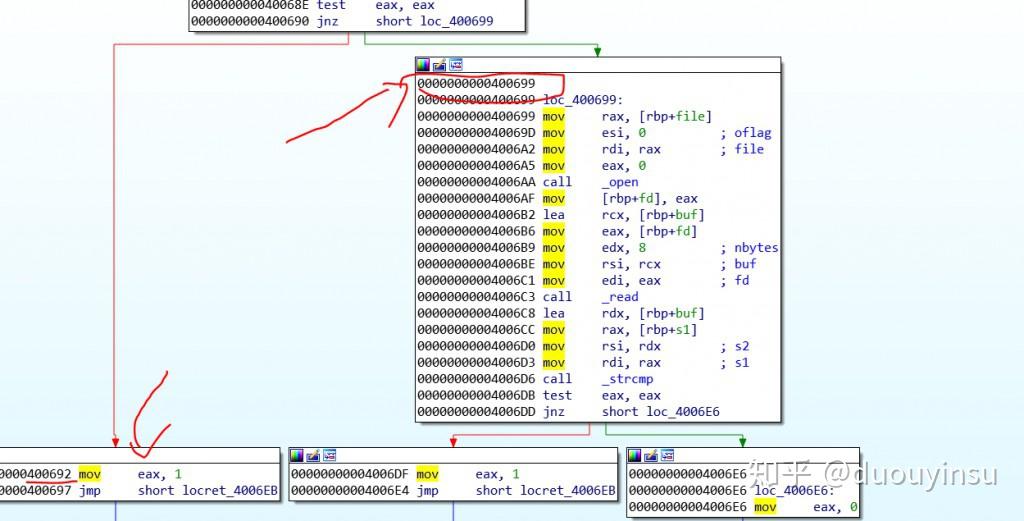Click the edit pencil icon on 4006DF block
The height and width of the screenshot is (521, 1024).
[x=313, y=455]
